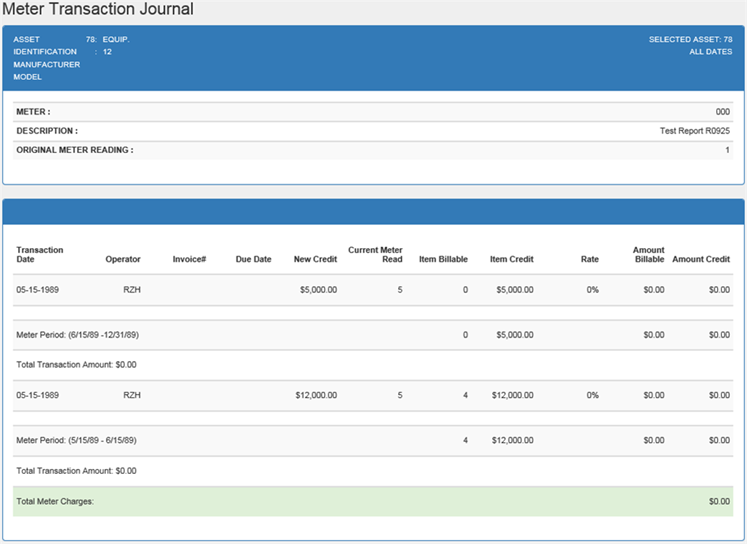
Task: Click the ALL DATES text
Action: point(710,51)
